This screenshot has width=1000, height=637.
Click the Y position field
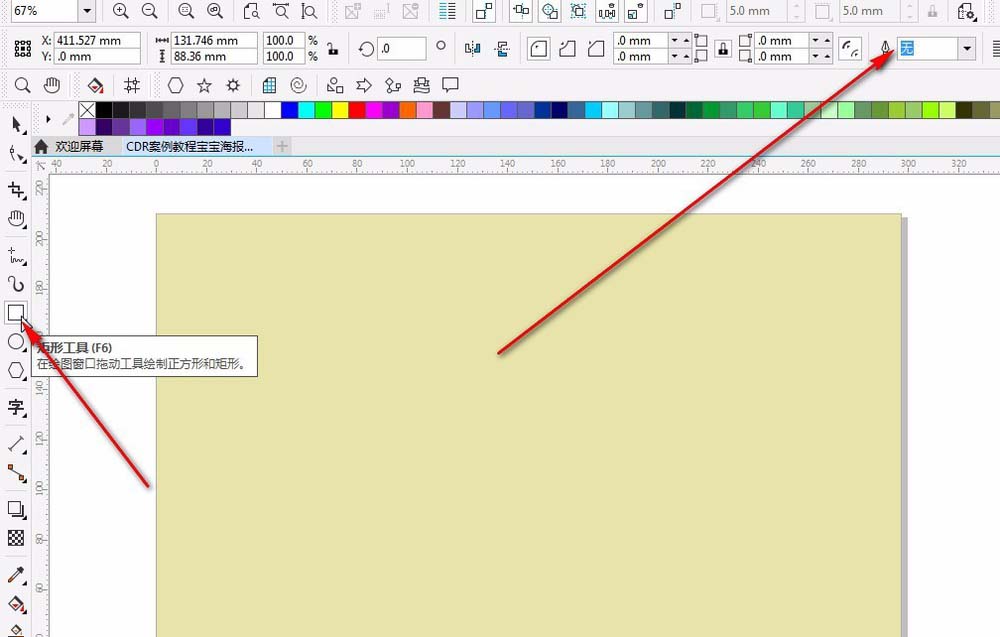[97, 56]
